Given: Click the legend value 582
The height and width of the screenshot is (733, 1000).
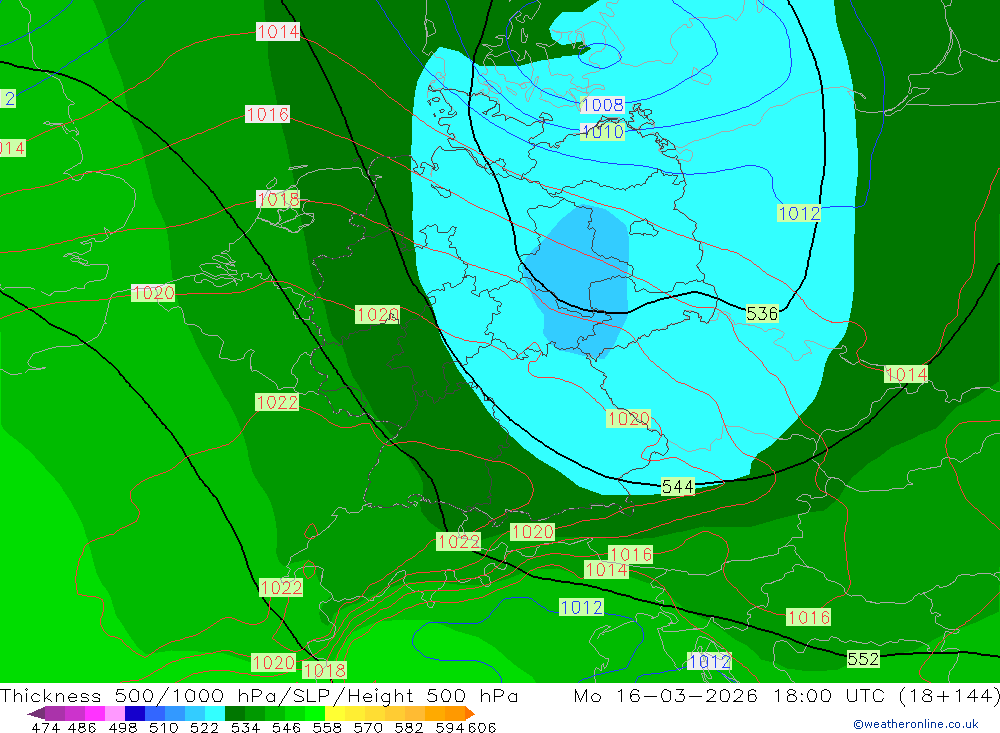Looking at the screenshot, I should (408, 728).
